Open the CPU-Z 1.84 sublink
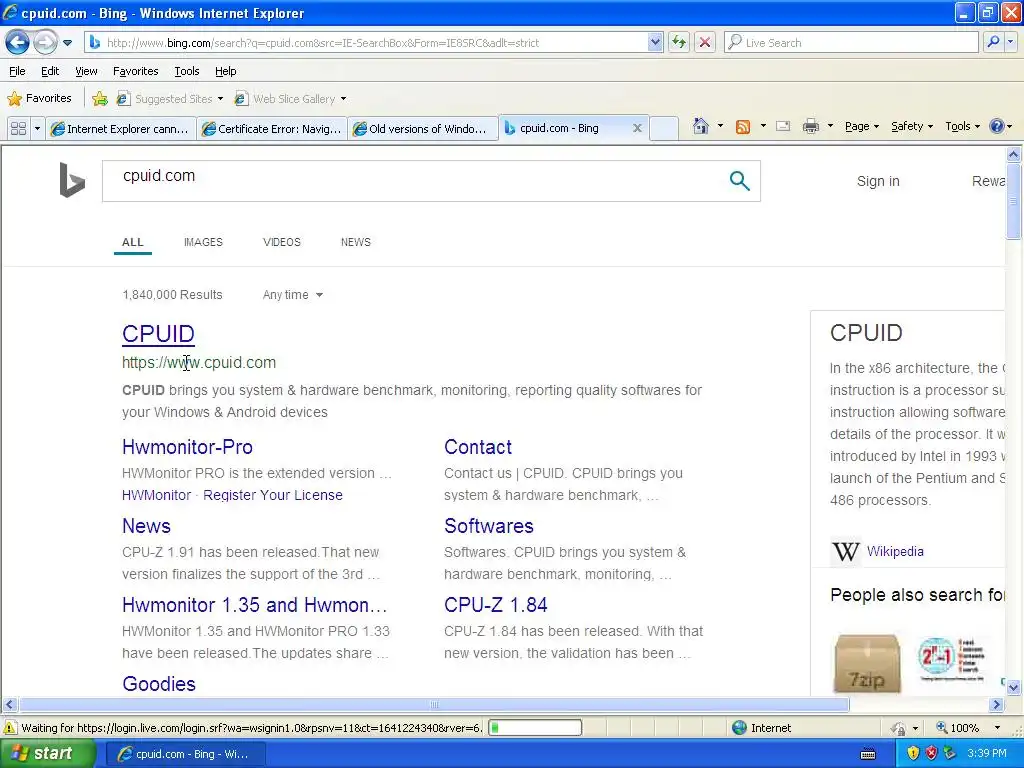Viewport: 1024px width, 768px height. coord(495,605)
